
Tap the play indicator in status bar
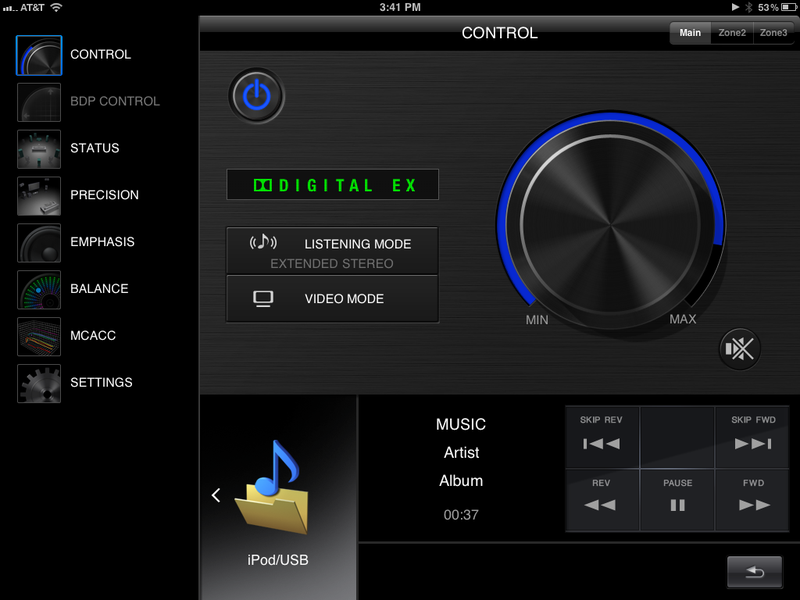[735, 7]
